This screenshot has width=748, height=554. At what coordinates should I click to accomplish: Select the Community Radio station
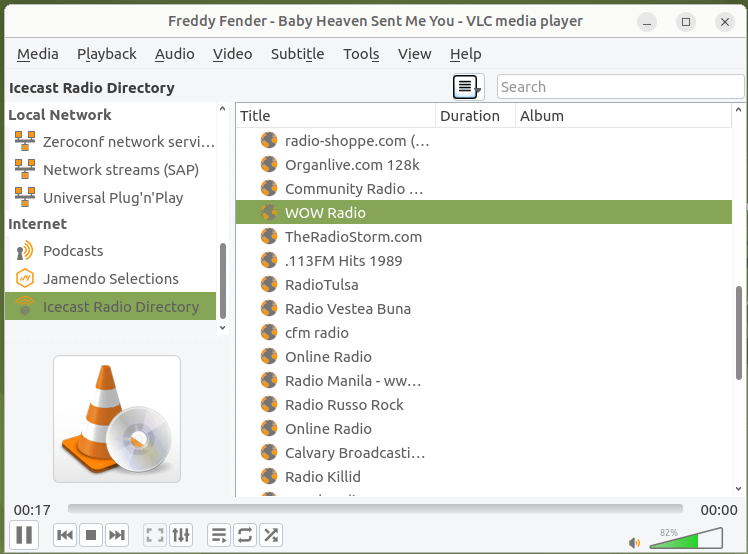tap(484, 188)
